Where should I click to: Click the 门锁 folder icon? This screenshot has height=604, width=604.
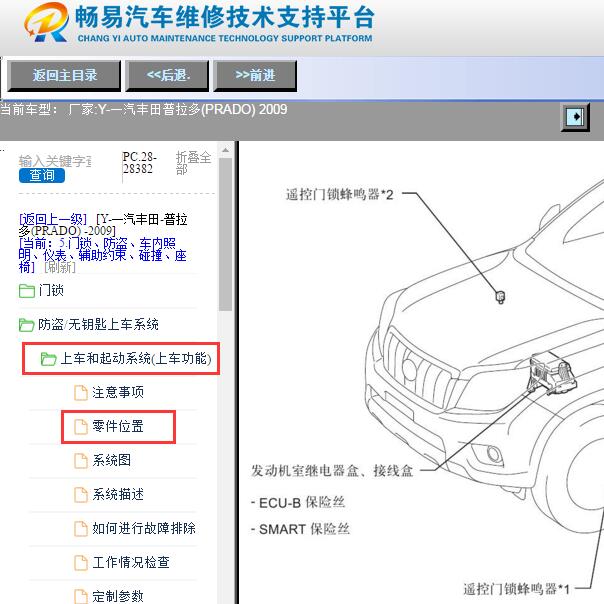pos(27,291)
